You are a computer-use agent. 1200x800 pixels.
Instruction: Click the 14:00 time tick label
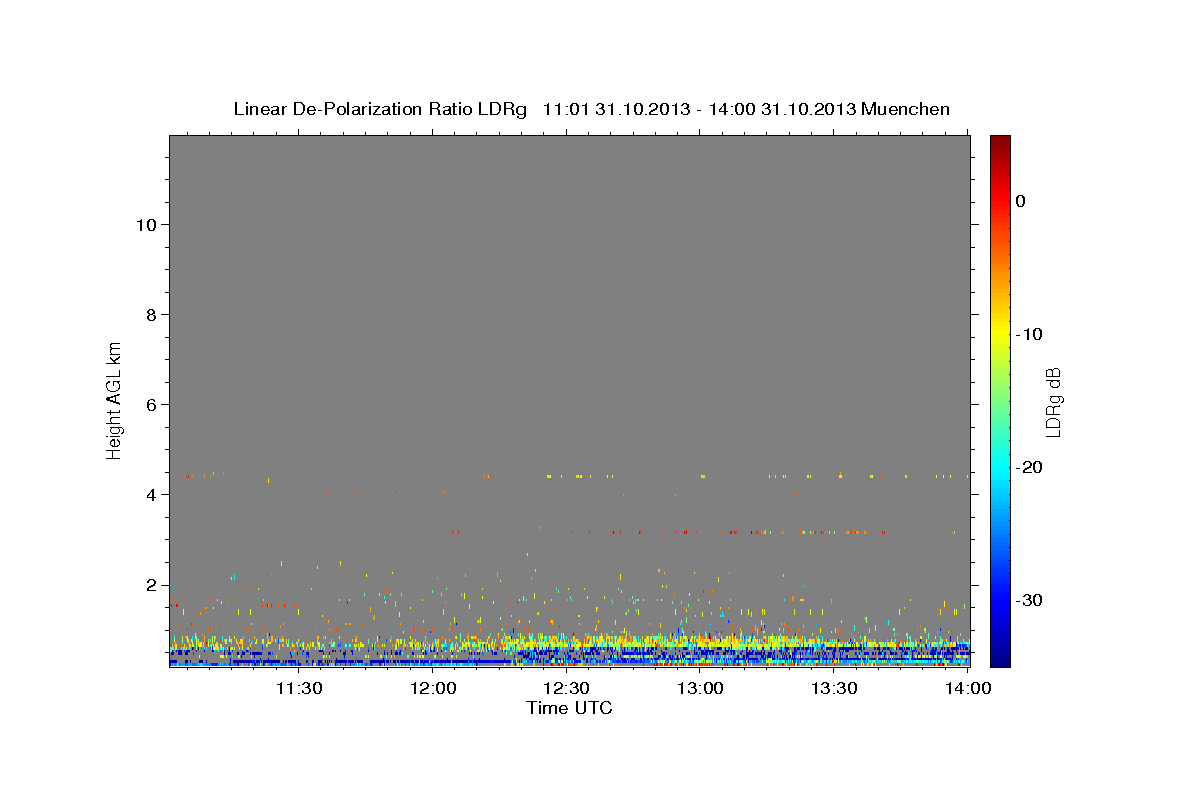pos(968,688)
